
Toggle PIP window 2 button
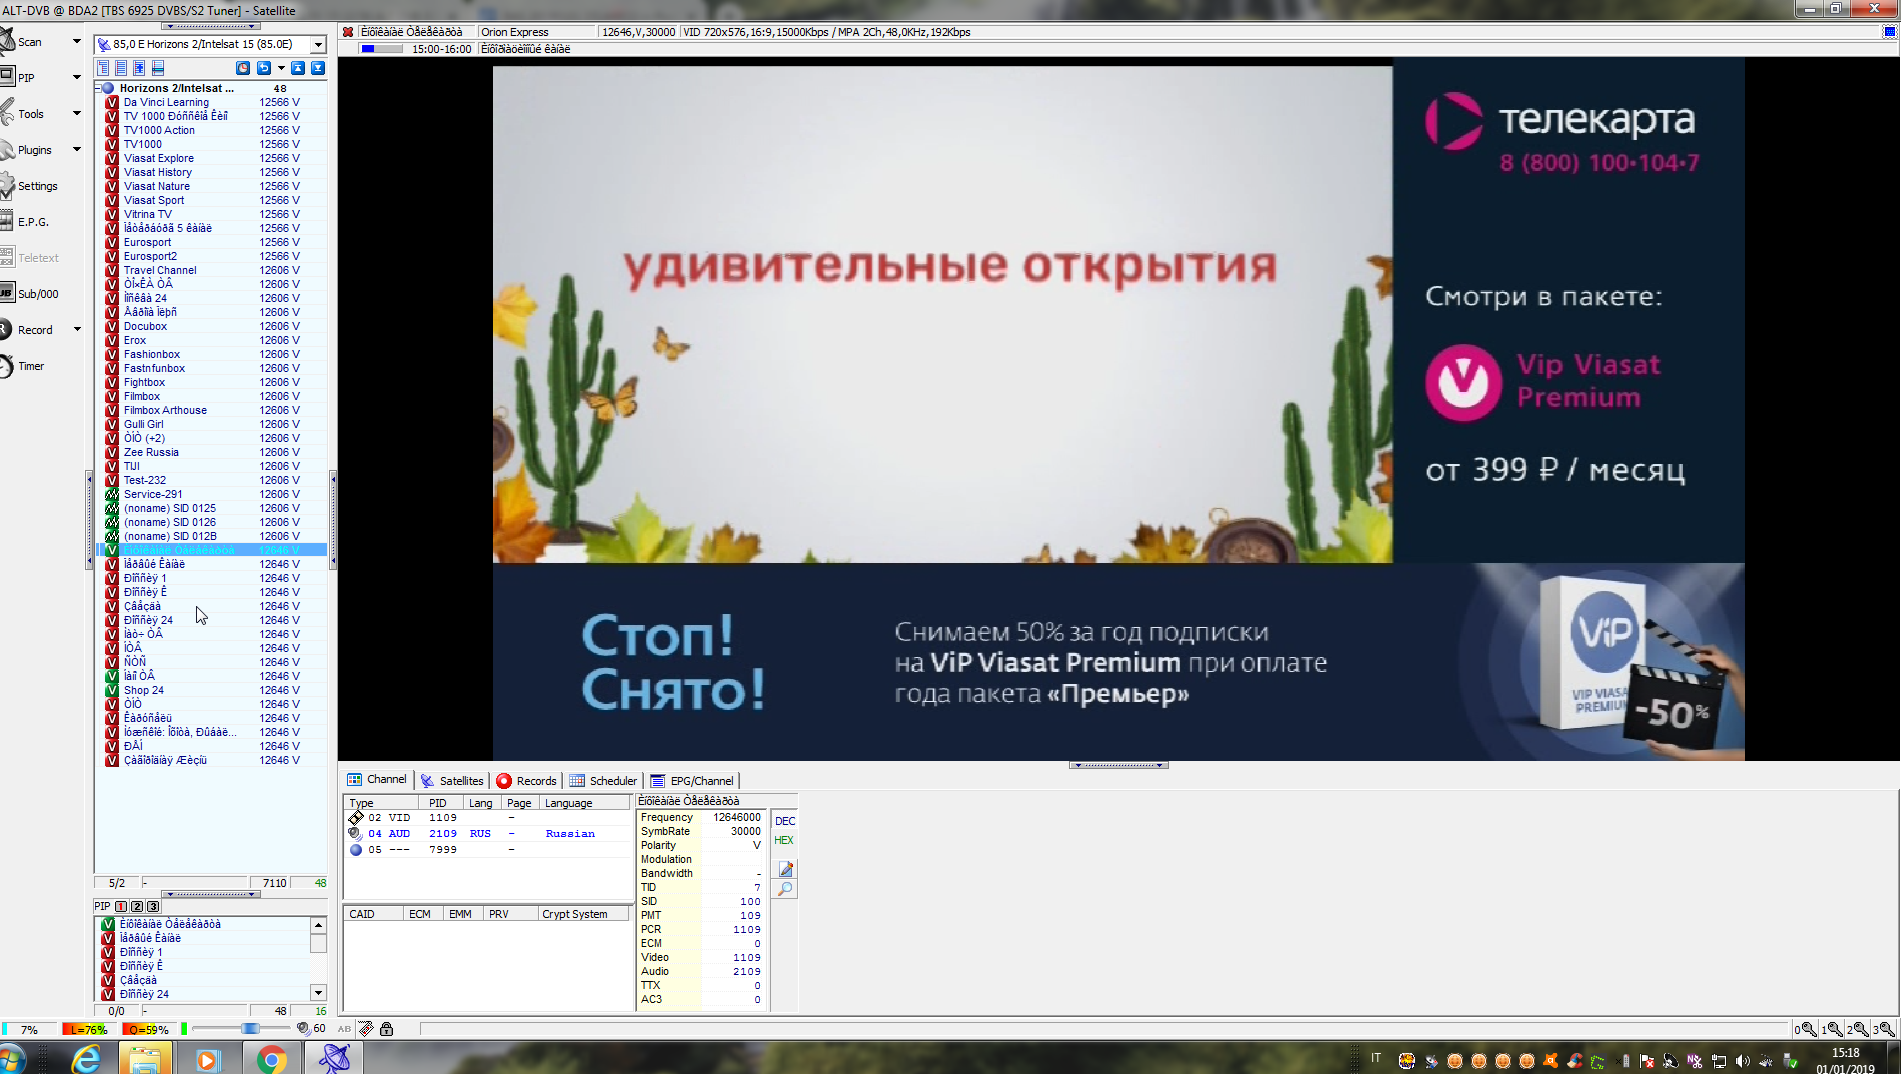(137, 906)
